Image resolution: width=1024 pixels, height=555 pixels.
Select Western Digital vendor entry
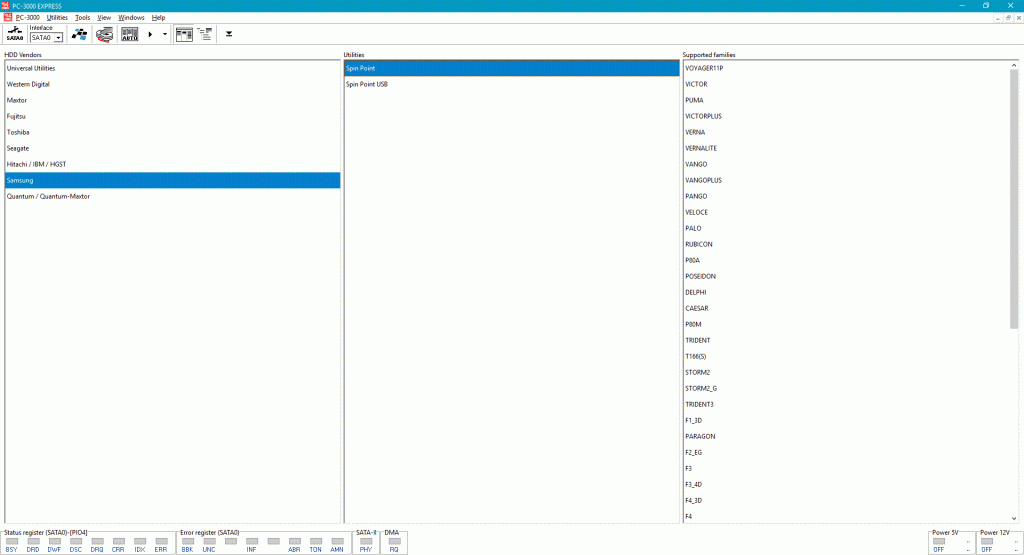tap(28, 84)
